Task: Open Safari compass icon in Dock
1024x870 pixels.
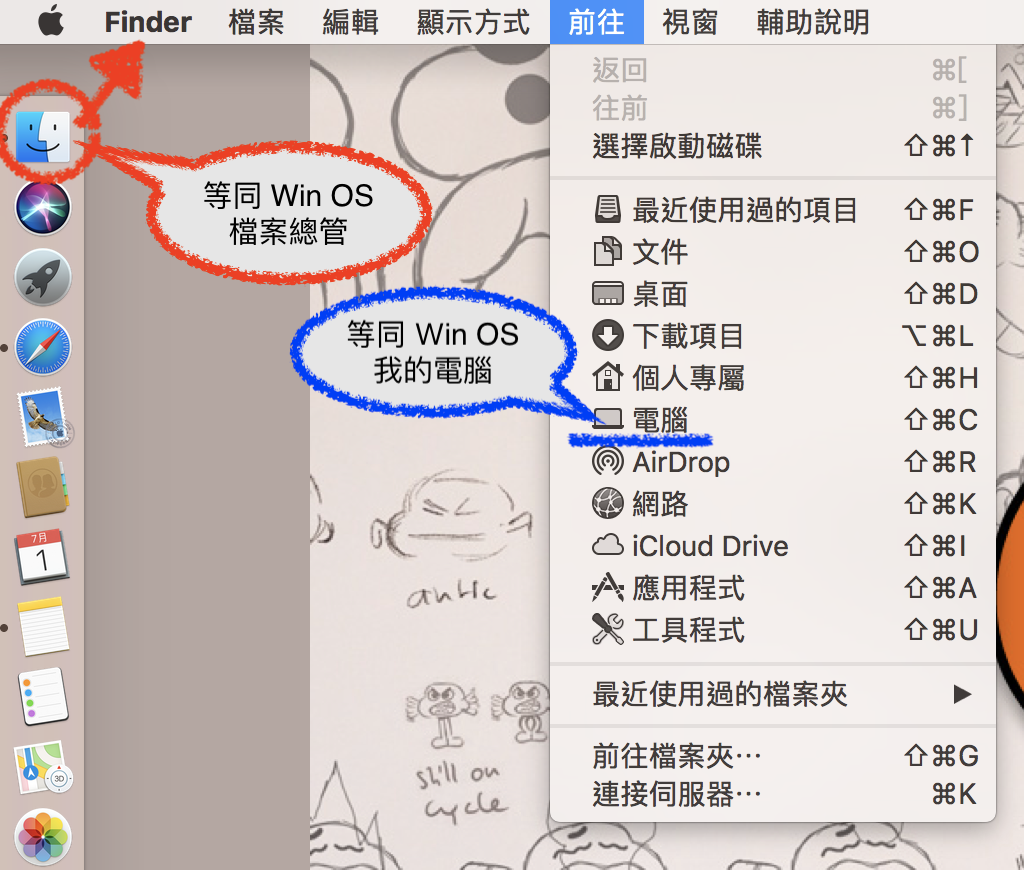Action: (x=43, y=347)
